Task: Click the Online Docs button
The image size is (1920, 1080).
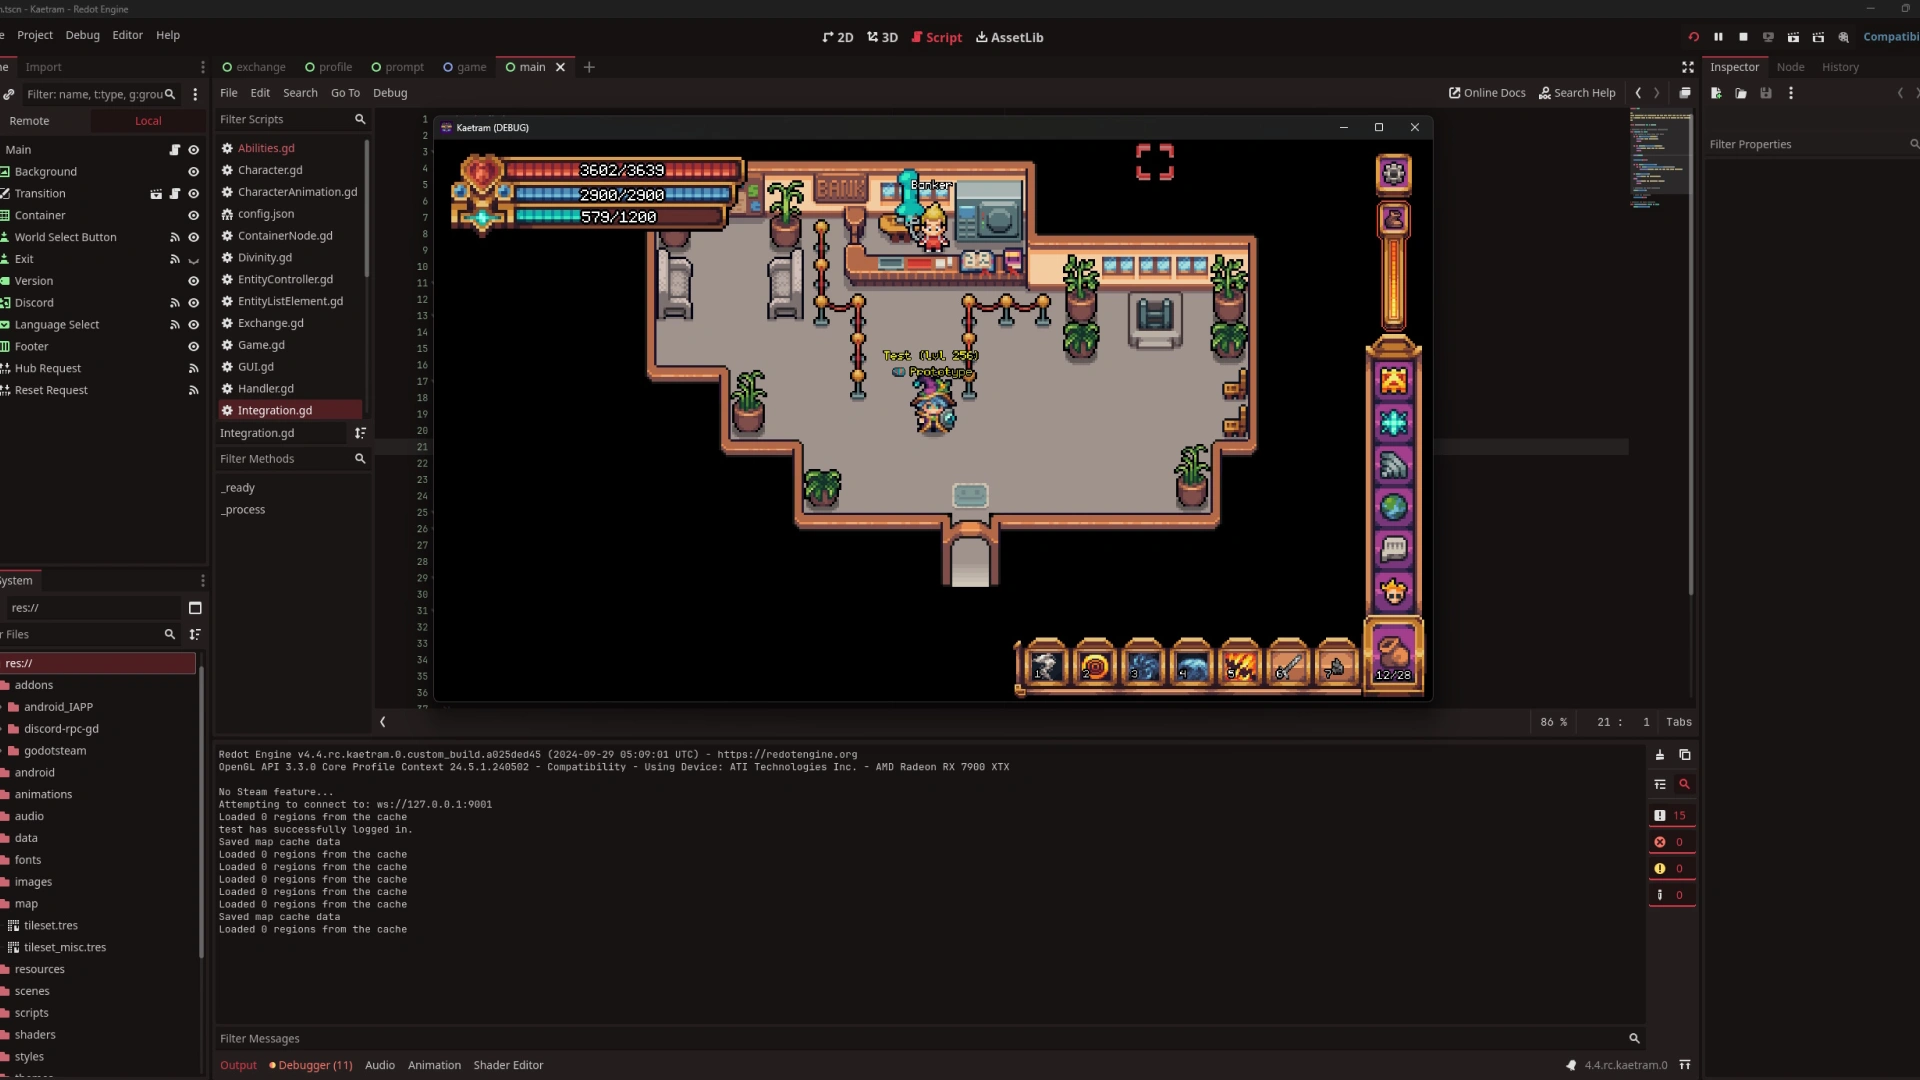Action: click(x=1486, y=92)
